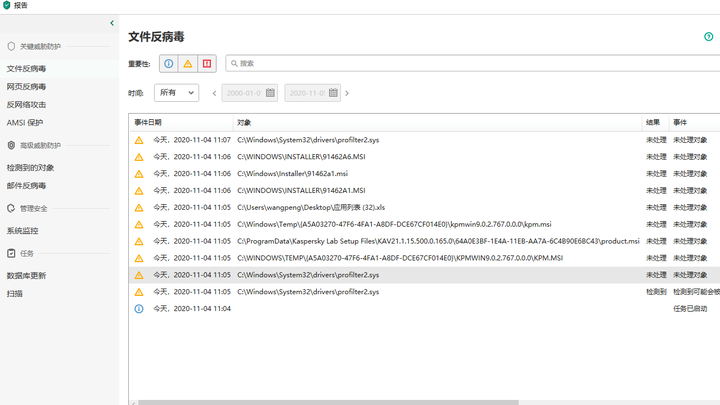Click the 管理安全 section icon
This screenshot has height=405, width=720.
click(11, 208)
